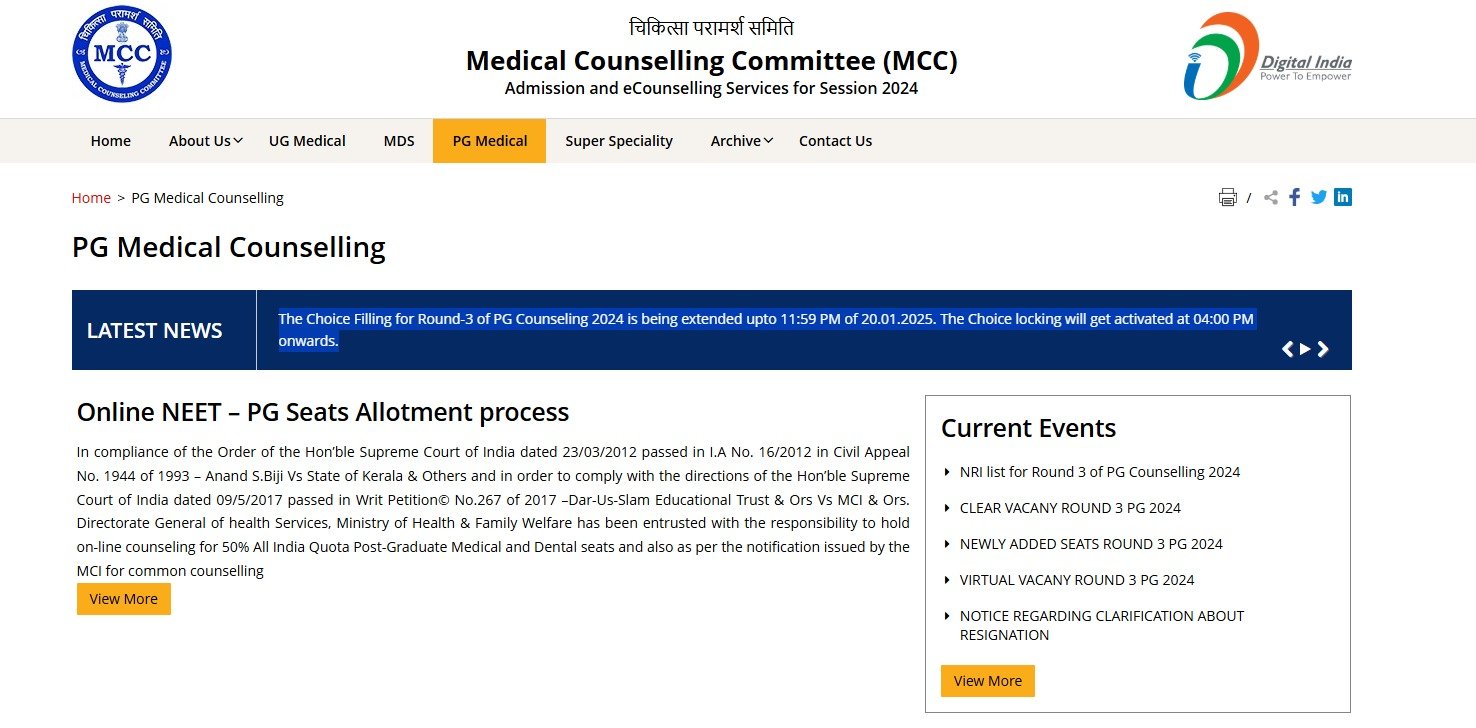
Task: Go to Super Speciality section
Action: pos(618,141)
